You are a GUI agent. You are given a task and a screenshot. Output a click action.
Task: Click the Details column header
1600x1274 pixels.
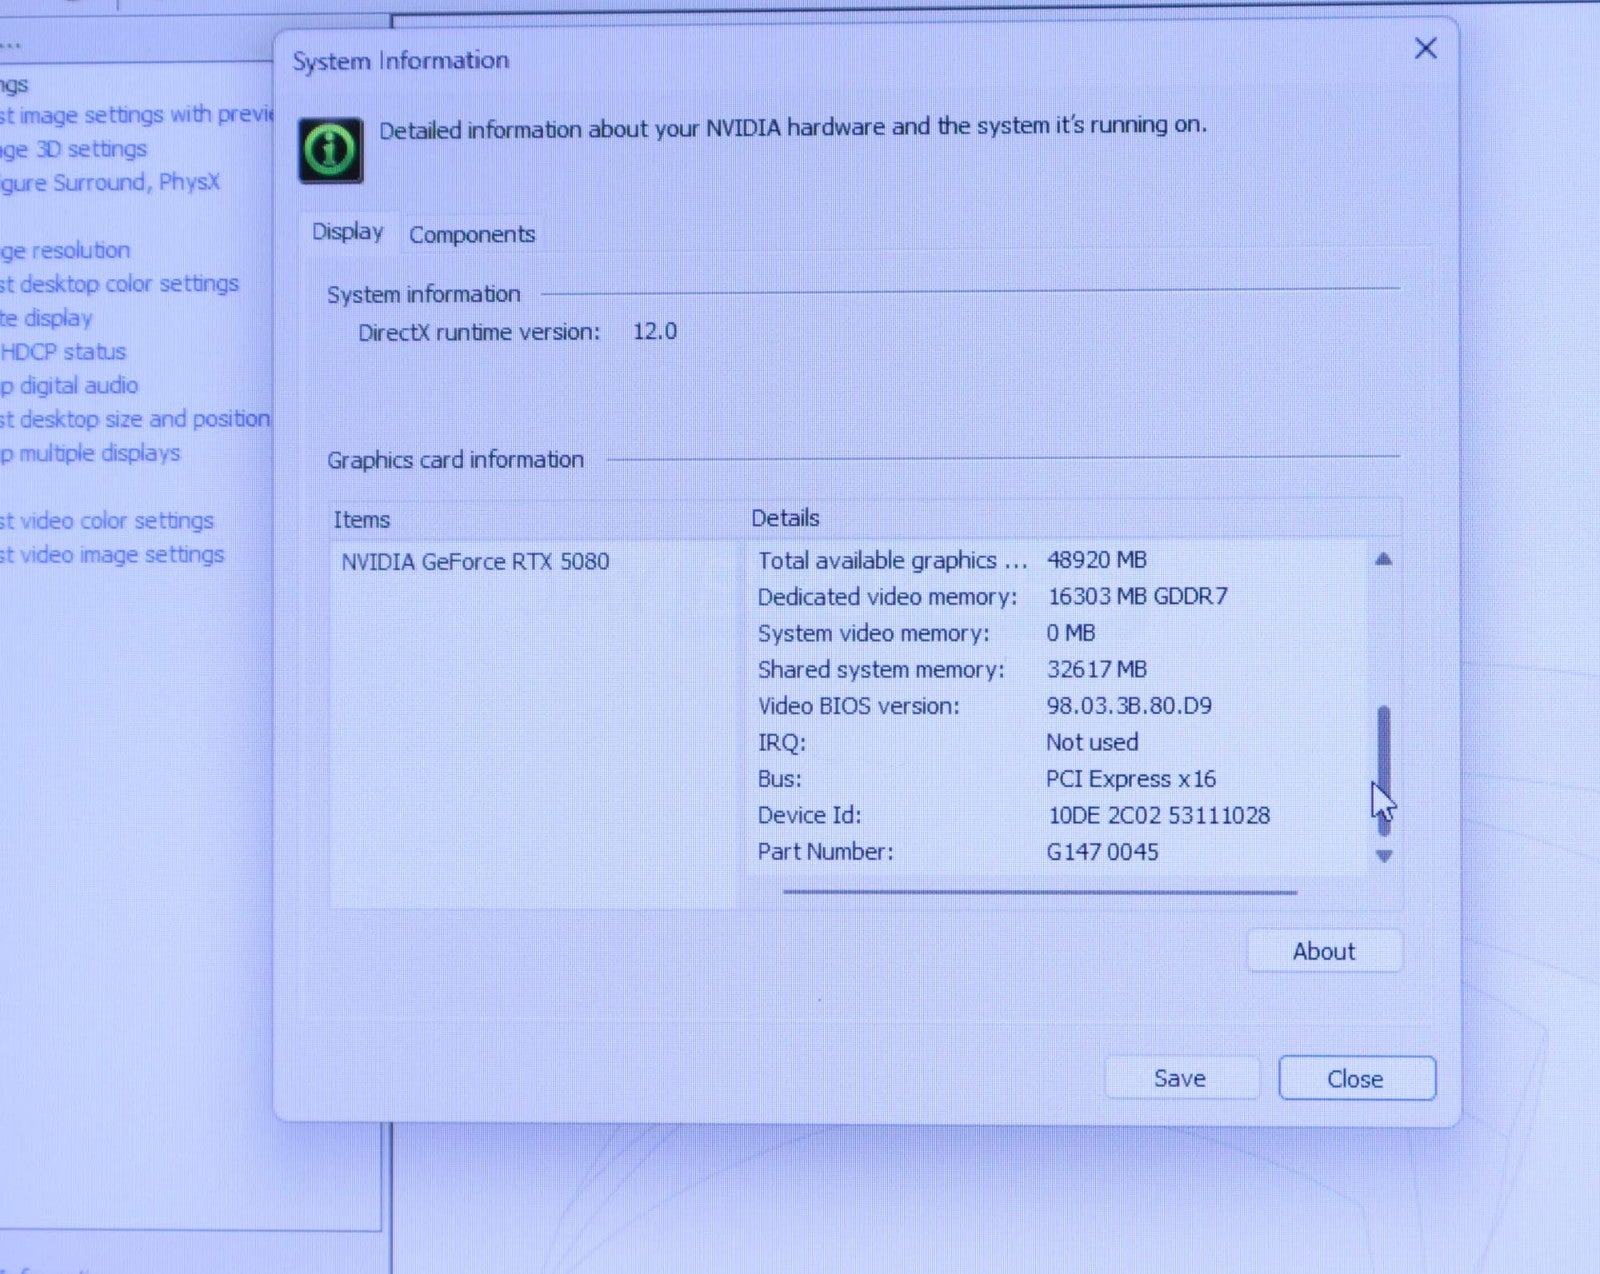[785, 518]
